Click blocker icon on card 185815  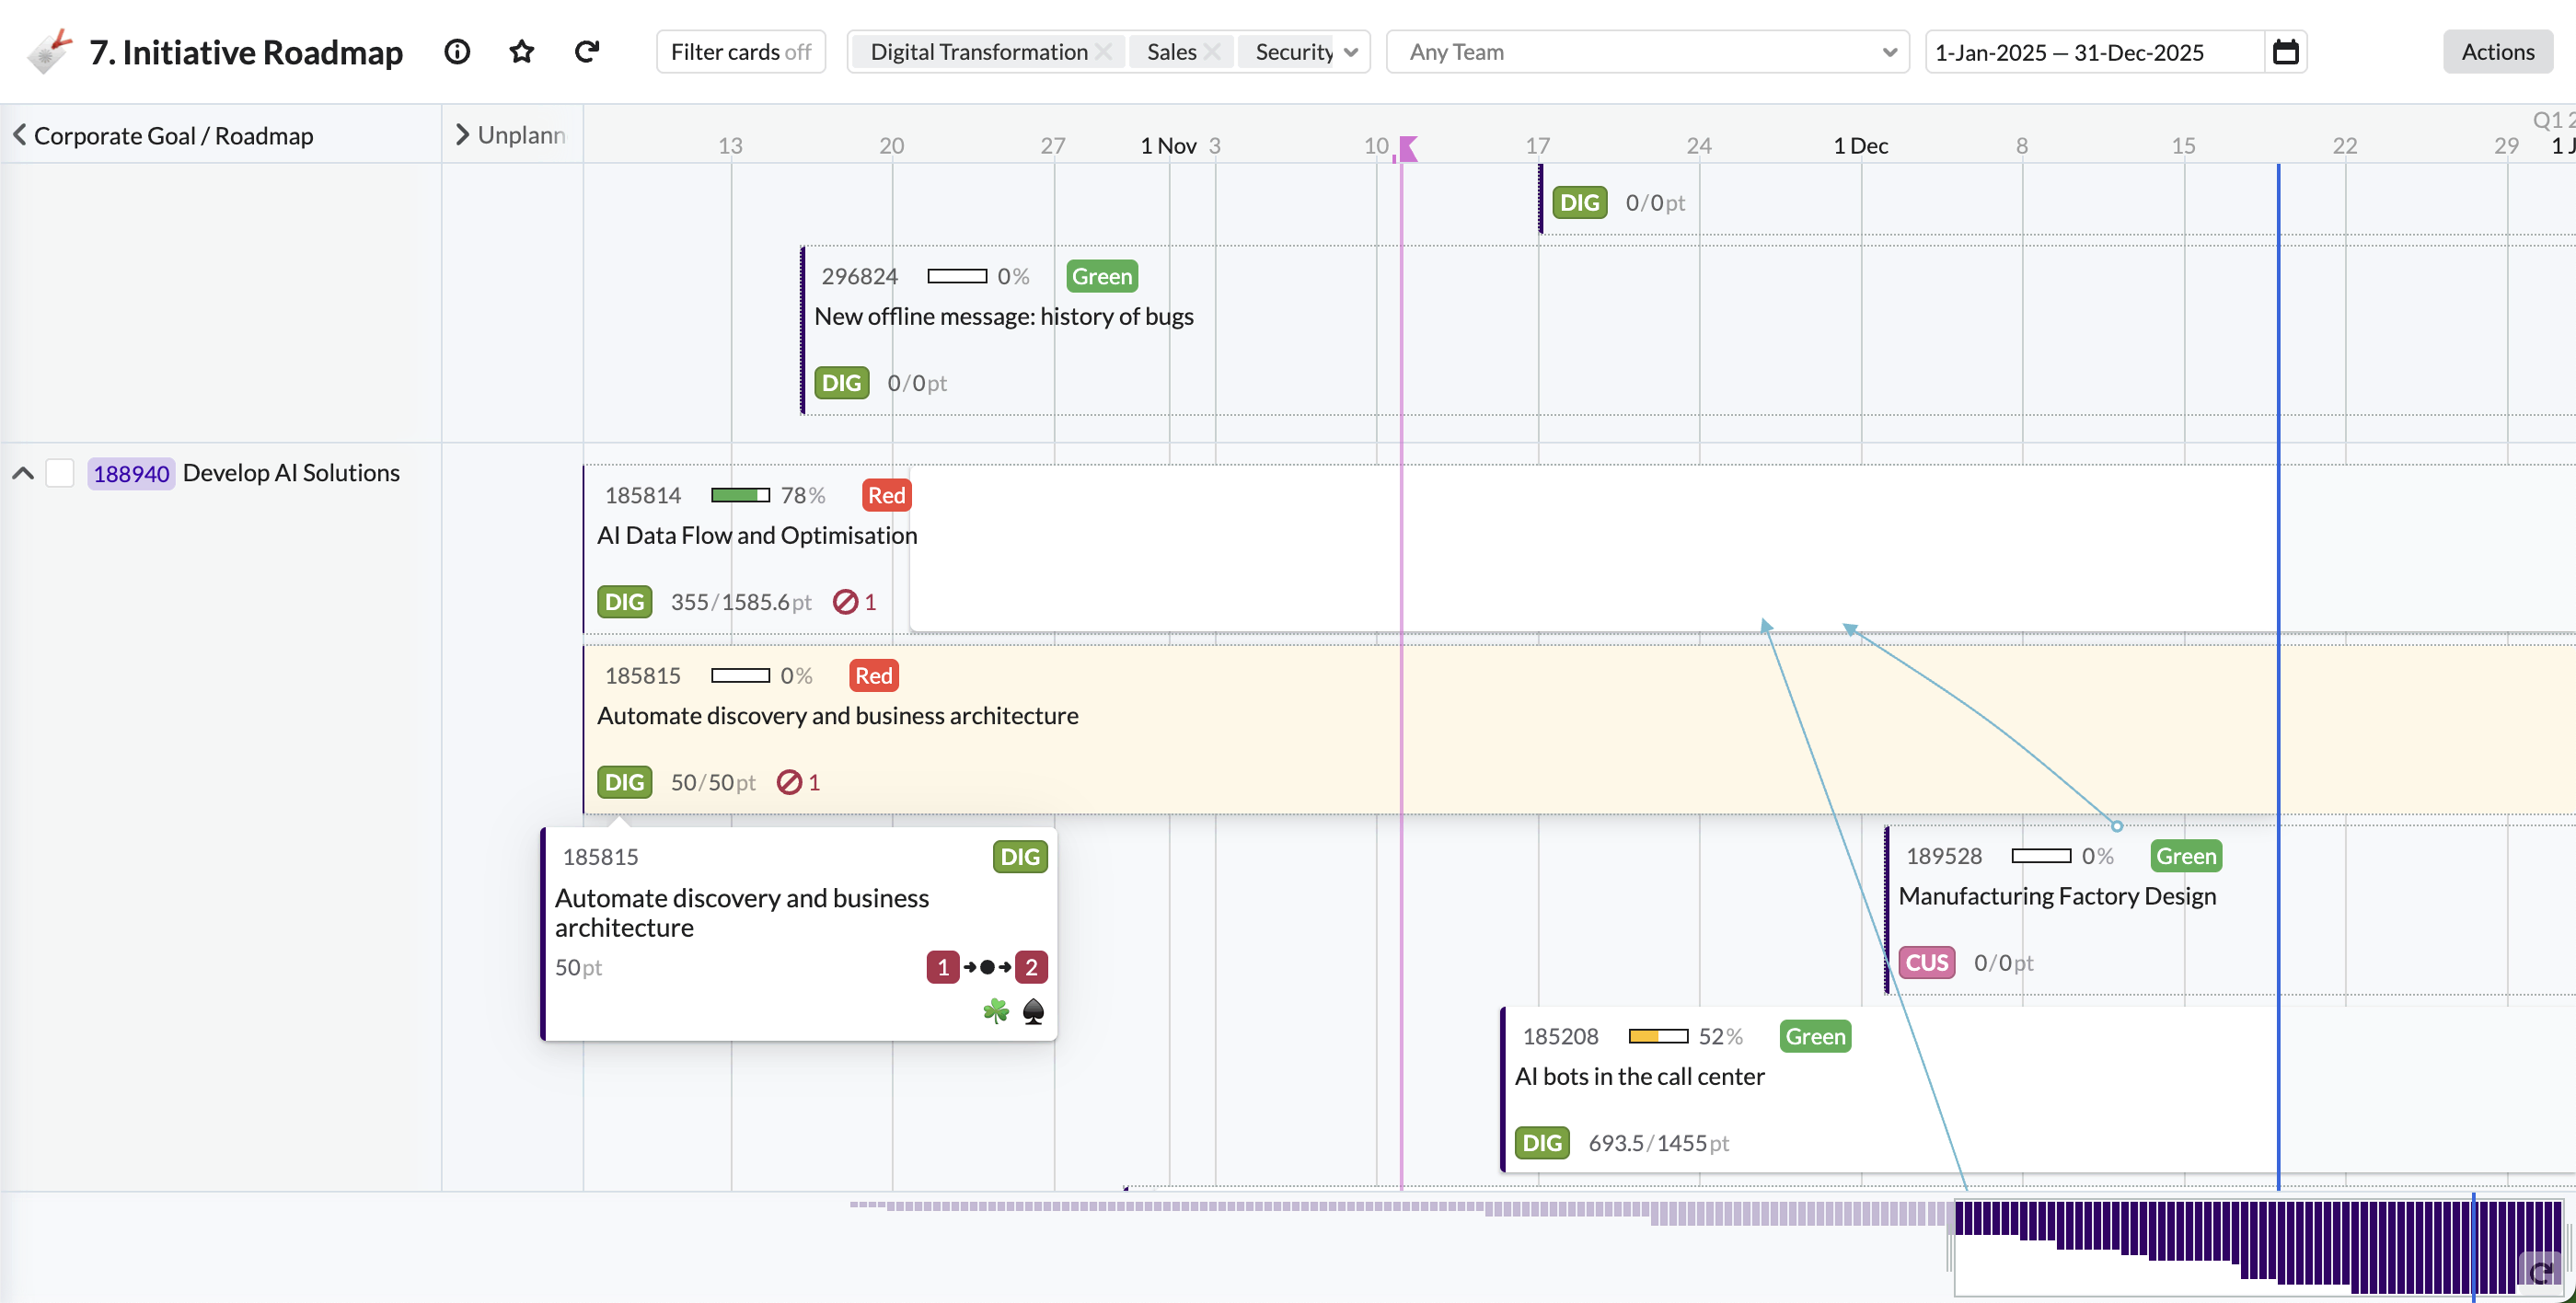click(789, 782)
